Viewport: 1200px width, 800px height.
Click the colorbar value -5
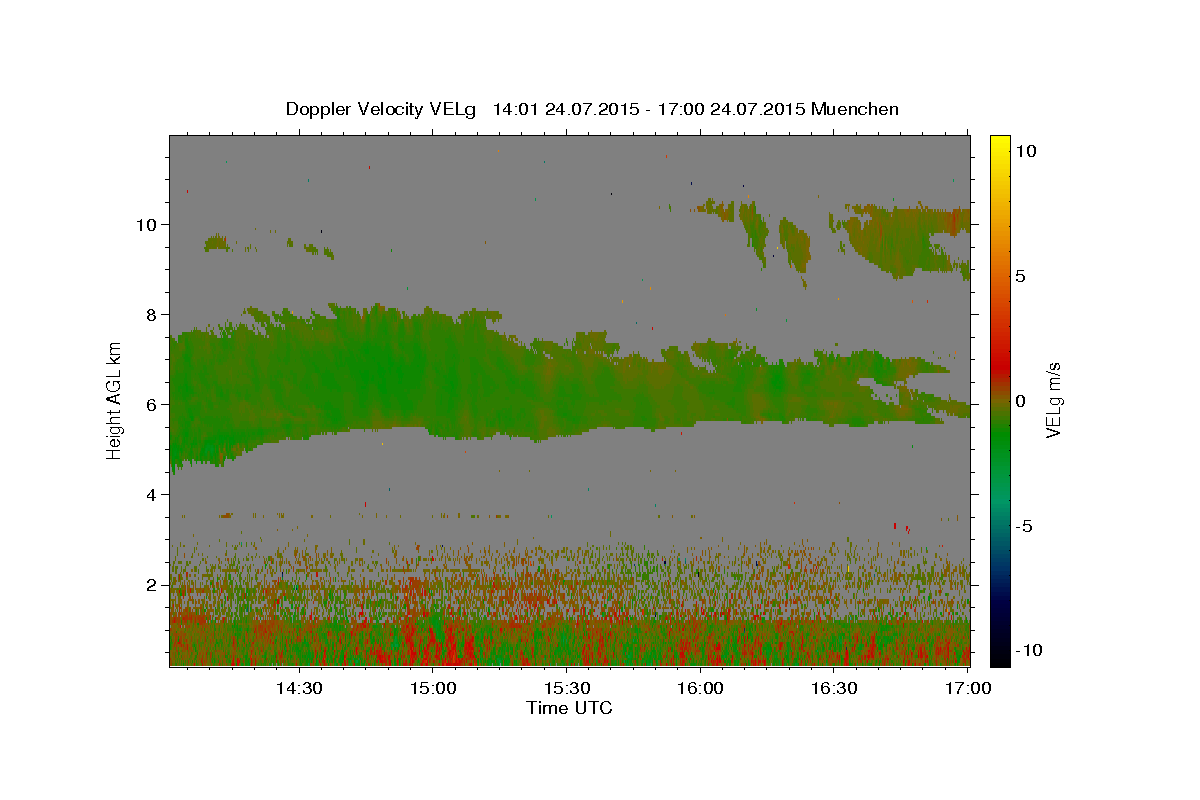coord(1024,526)
